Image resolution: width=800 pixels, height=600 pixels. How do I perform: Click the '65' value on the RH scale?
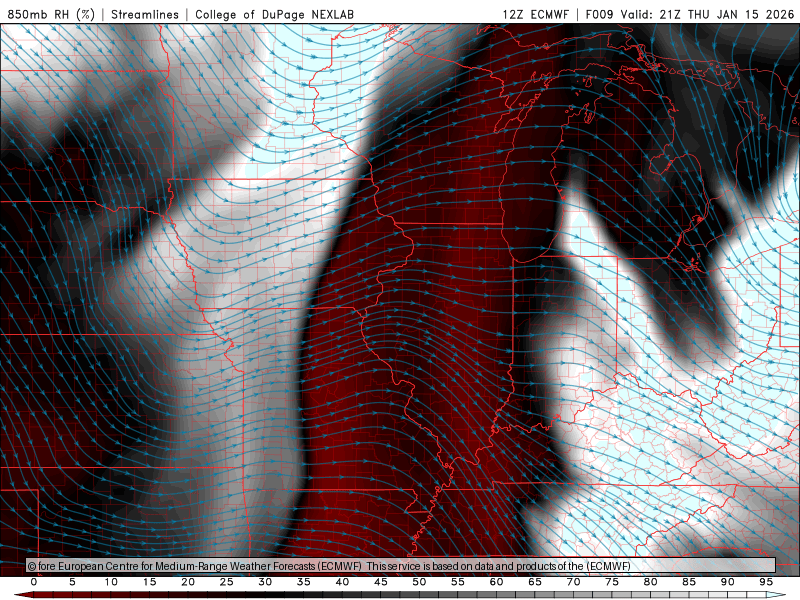[x=535, y=582]
